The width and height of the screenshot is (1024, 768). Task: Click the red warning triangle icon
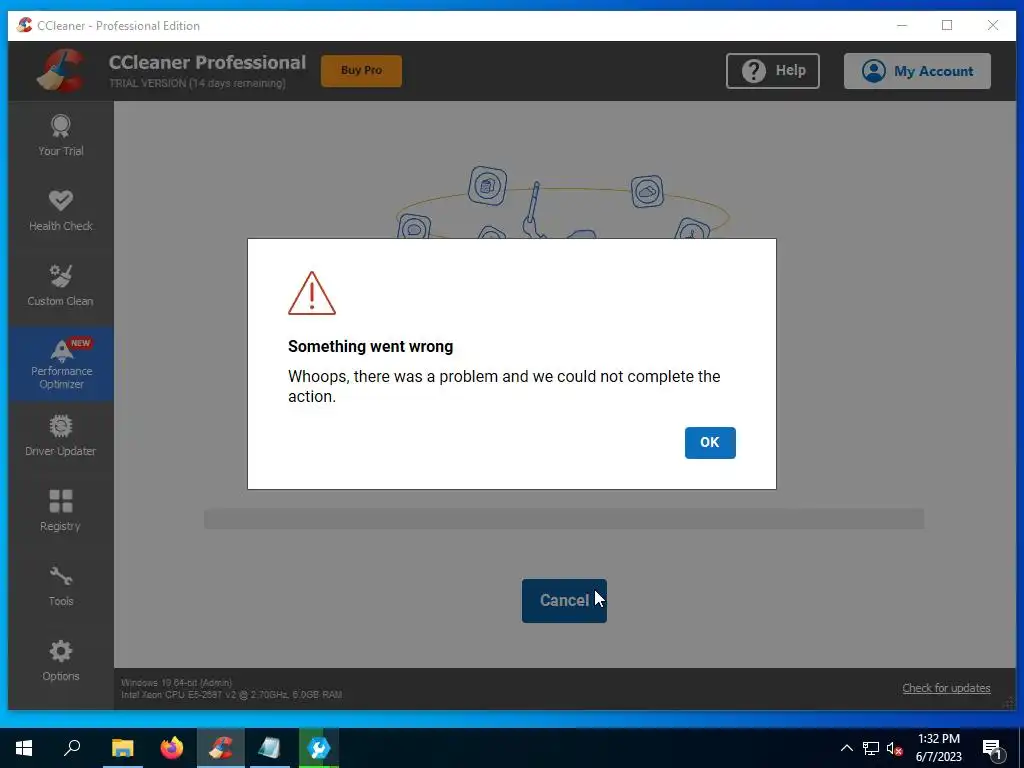tap(312, 293)
